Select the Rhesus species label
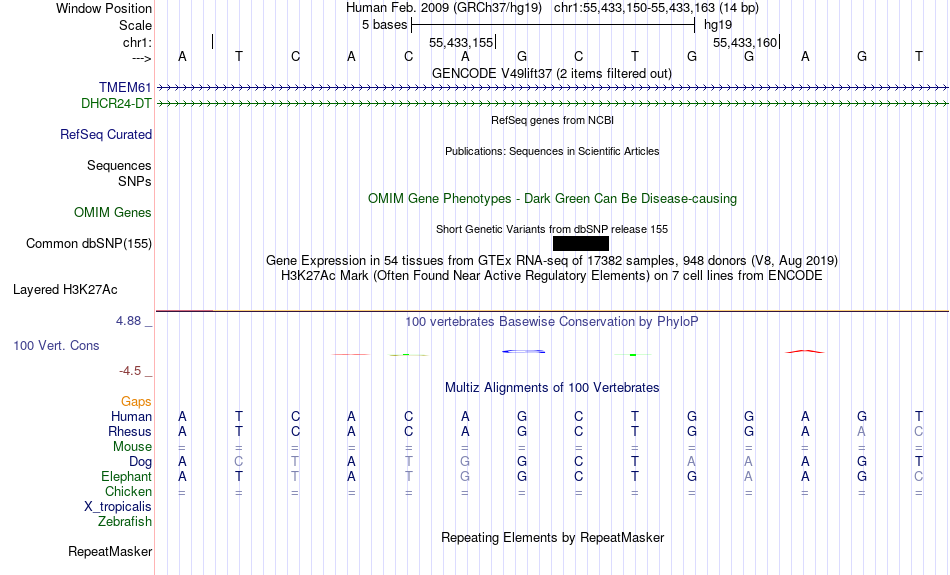 click(130, 431)
